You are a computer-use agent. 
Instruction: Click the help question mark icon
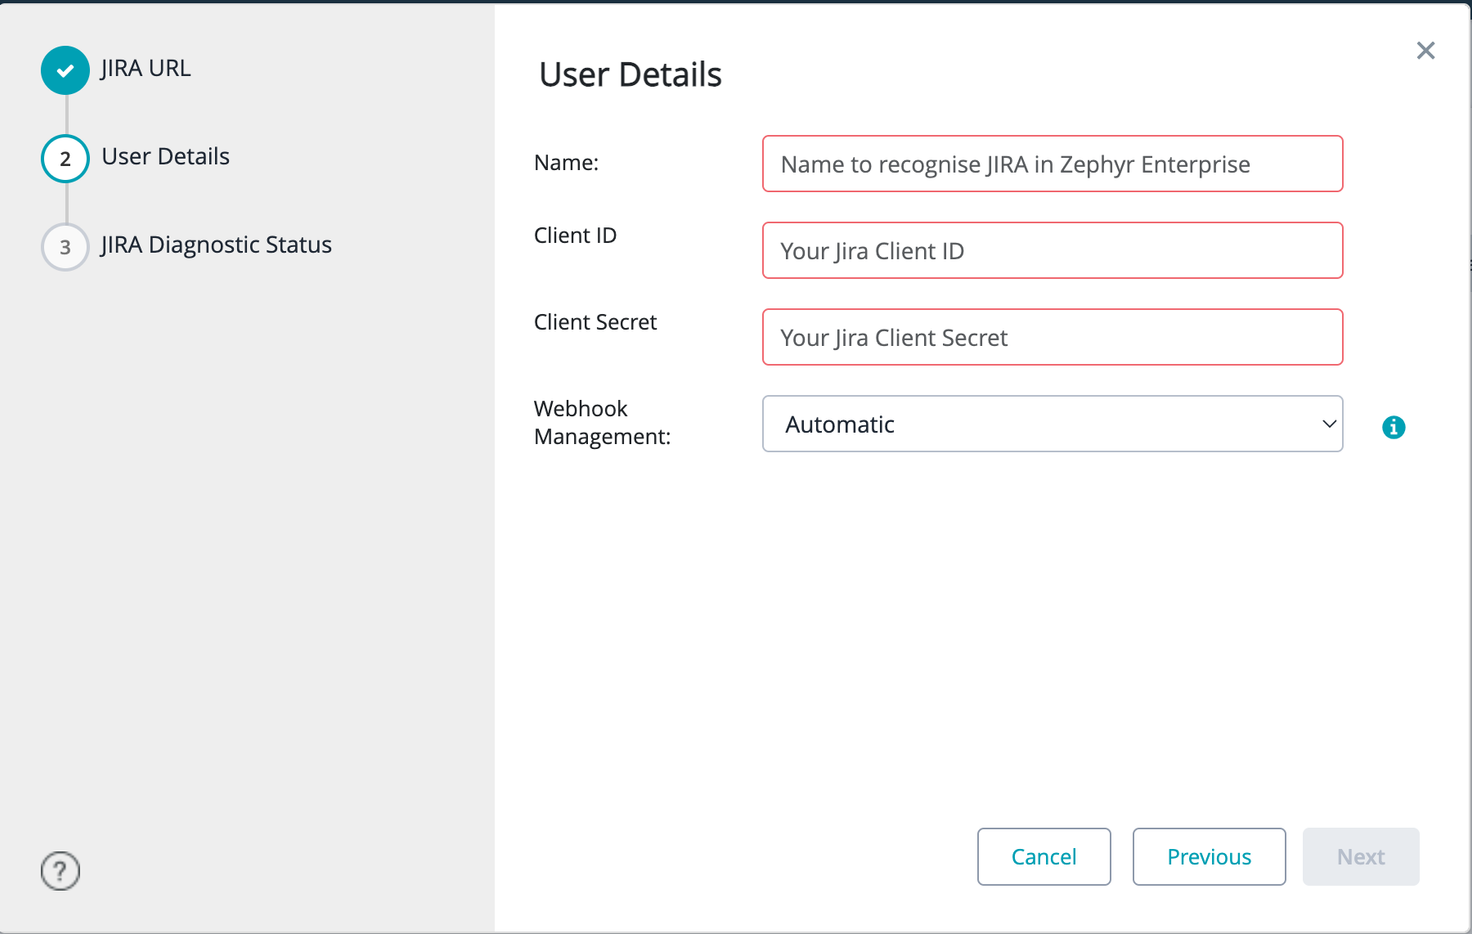click(x=59, y=871)
